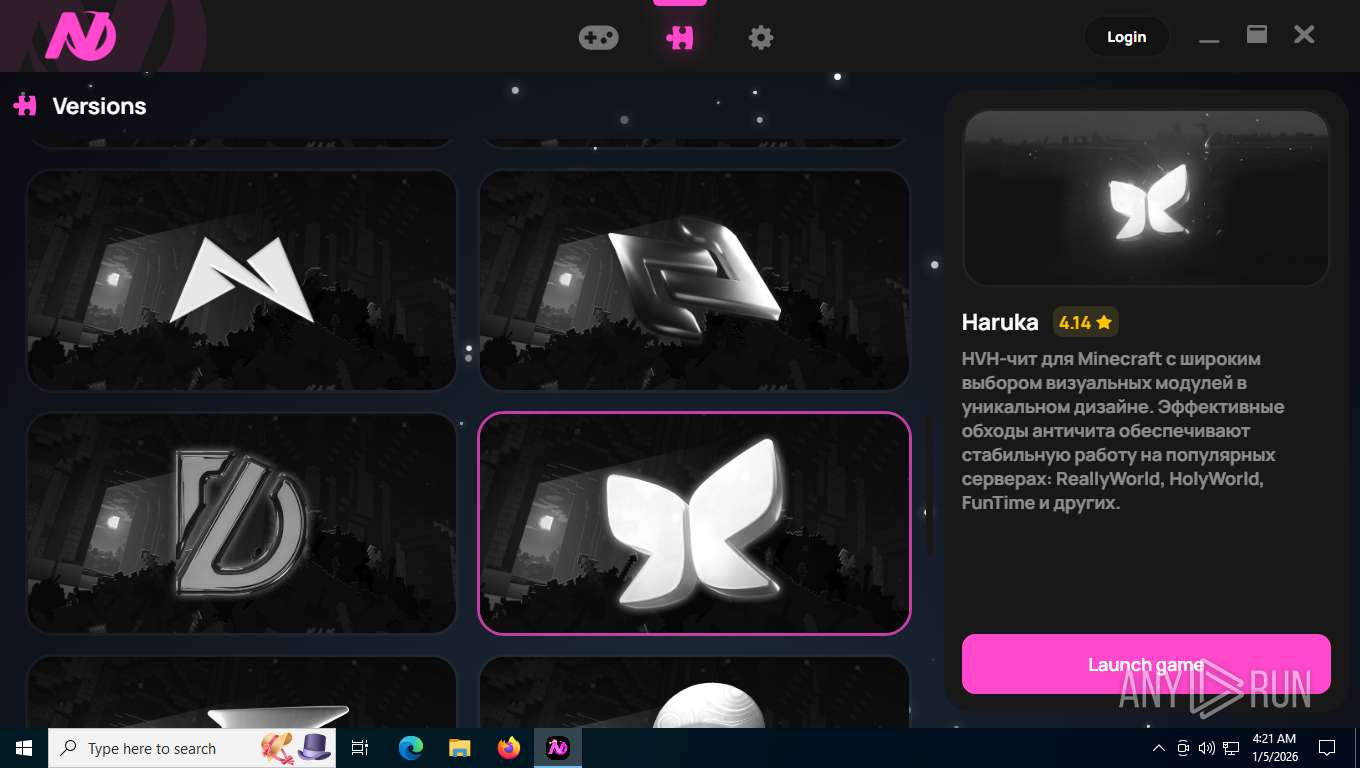This screenshot has width=1360, height=768.
Task: Maximize the launcher window
Action: (x=1257, y=35)
